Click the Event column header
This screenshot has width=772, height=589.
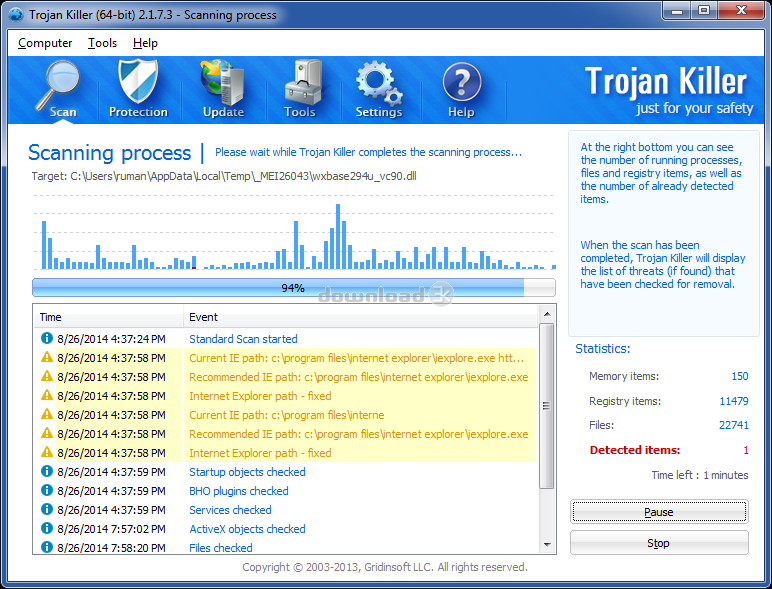(x=360, y=317)
